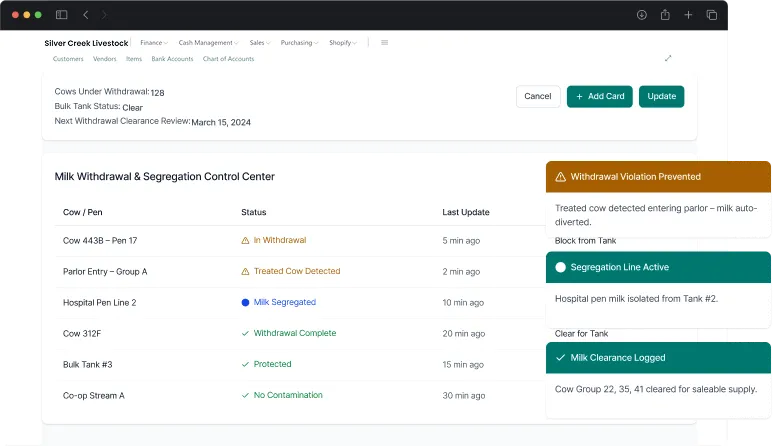Go back using the back arrow
Image resolution: width=773 pixels, height=446 pixels.
(x=86, y=15)
